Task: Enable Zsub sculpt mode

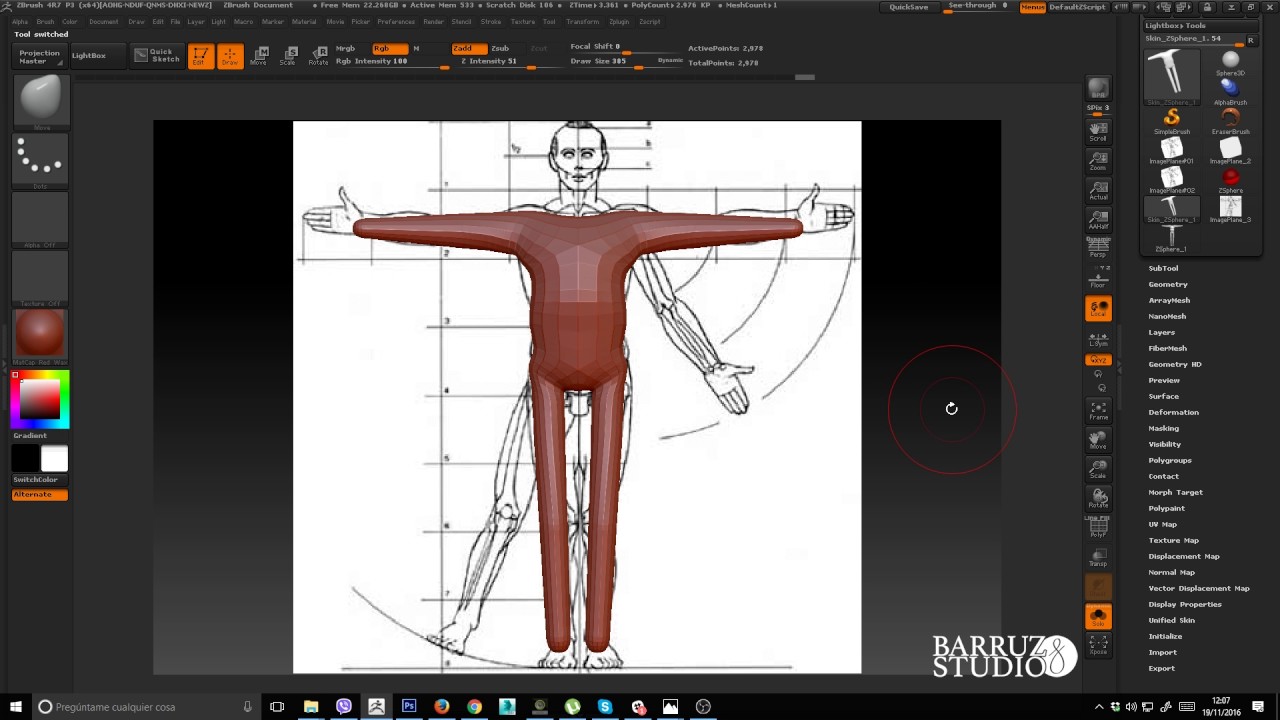Action: 500,48
